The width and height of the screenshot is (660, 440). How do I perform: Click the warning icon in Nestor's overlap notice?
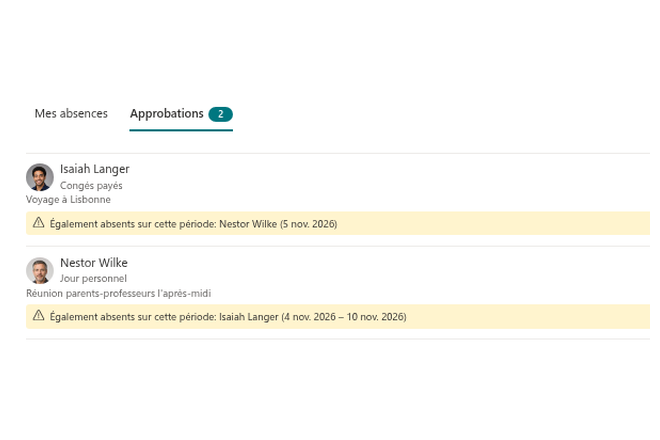[38, 315]
